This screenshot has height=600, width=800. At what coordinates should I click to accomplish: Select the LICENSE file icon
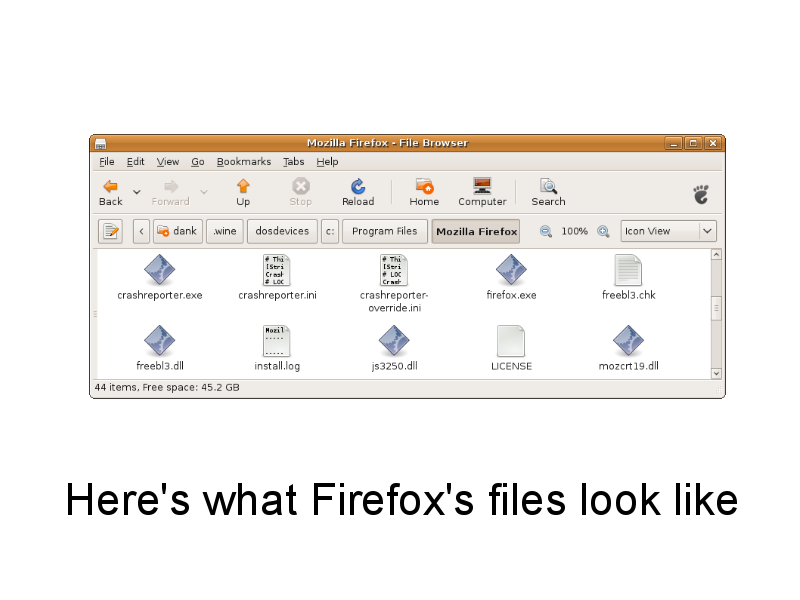click(511, 341)
